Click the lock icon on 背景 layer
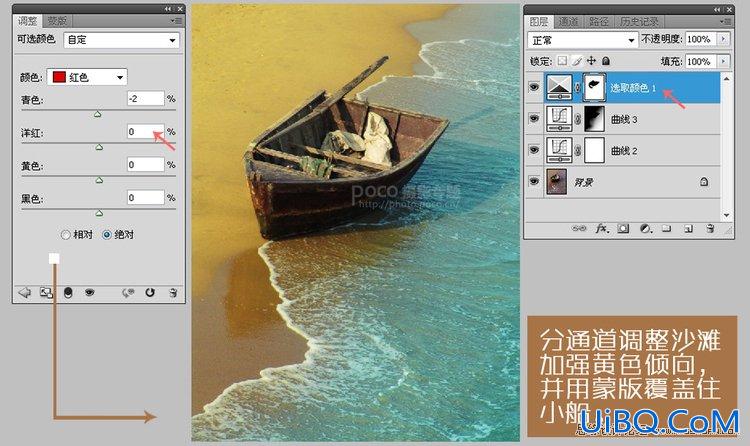The image size is (750, 446). point(704,182)
